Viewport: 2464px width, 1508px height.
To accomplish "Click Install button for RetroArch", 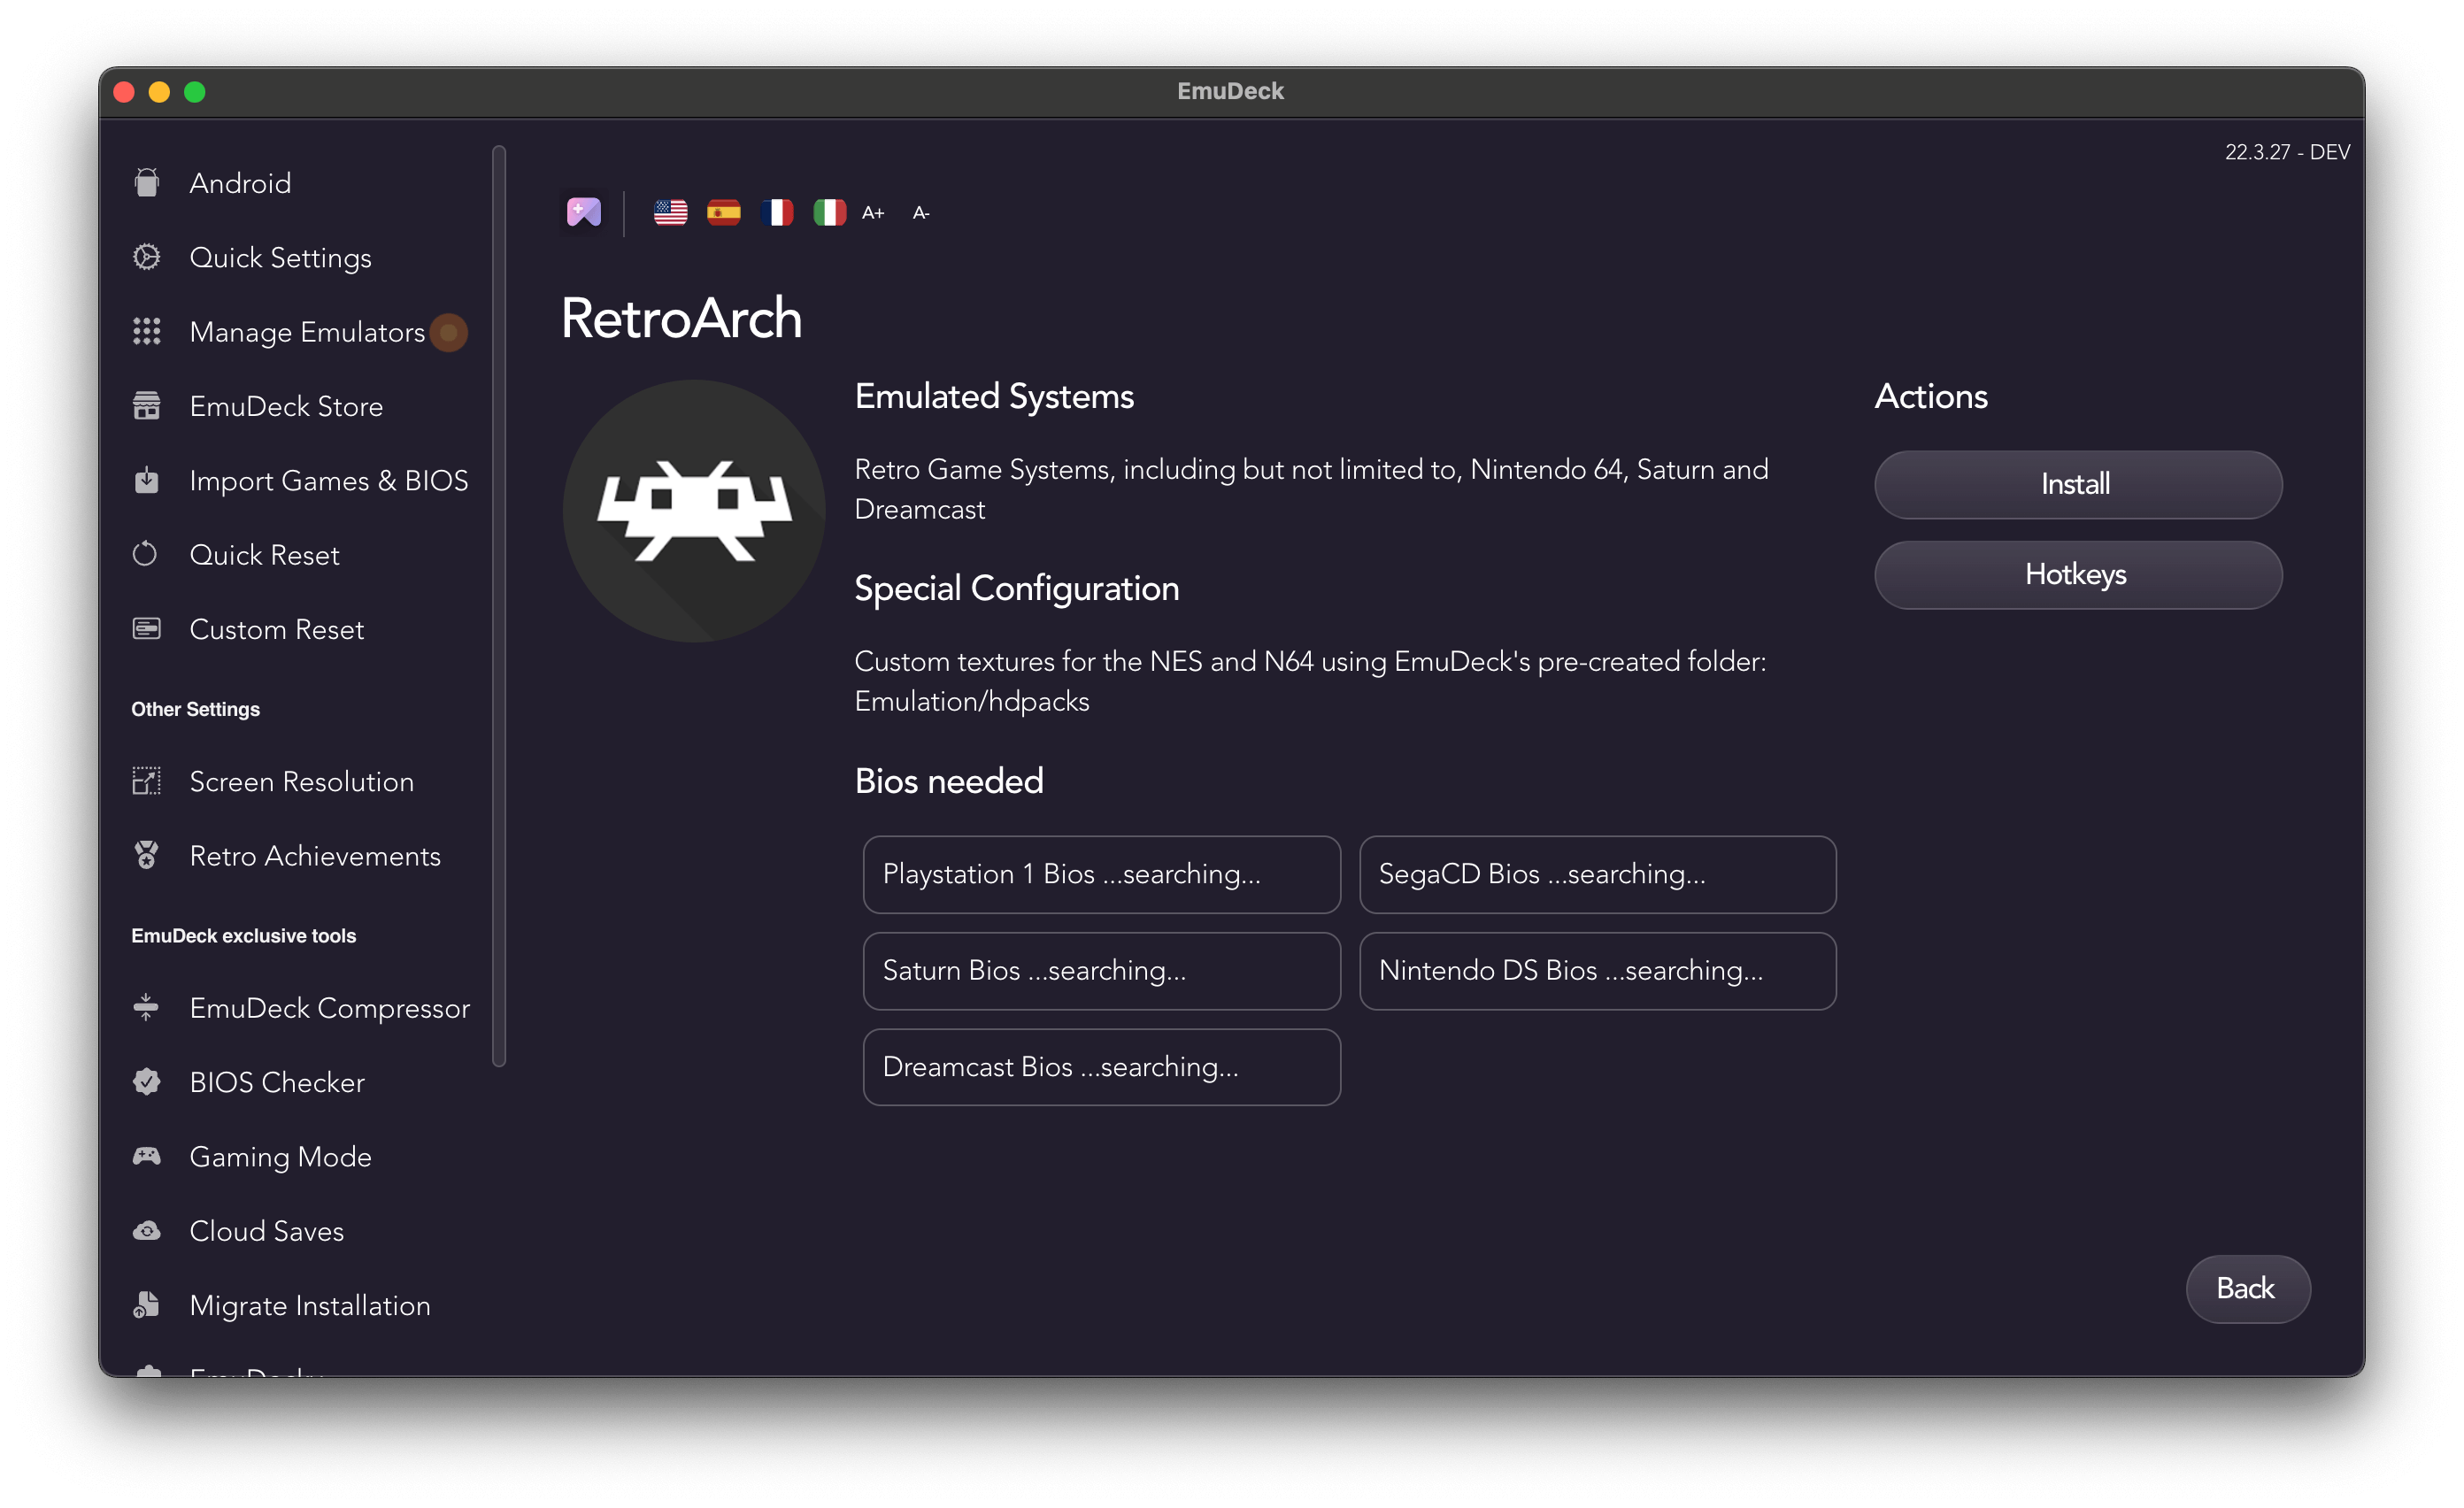I will (x=2077, y=482).
